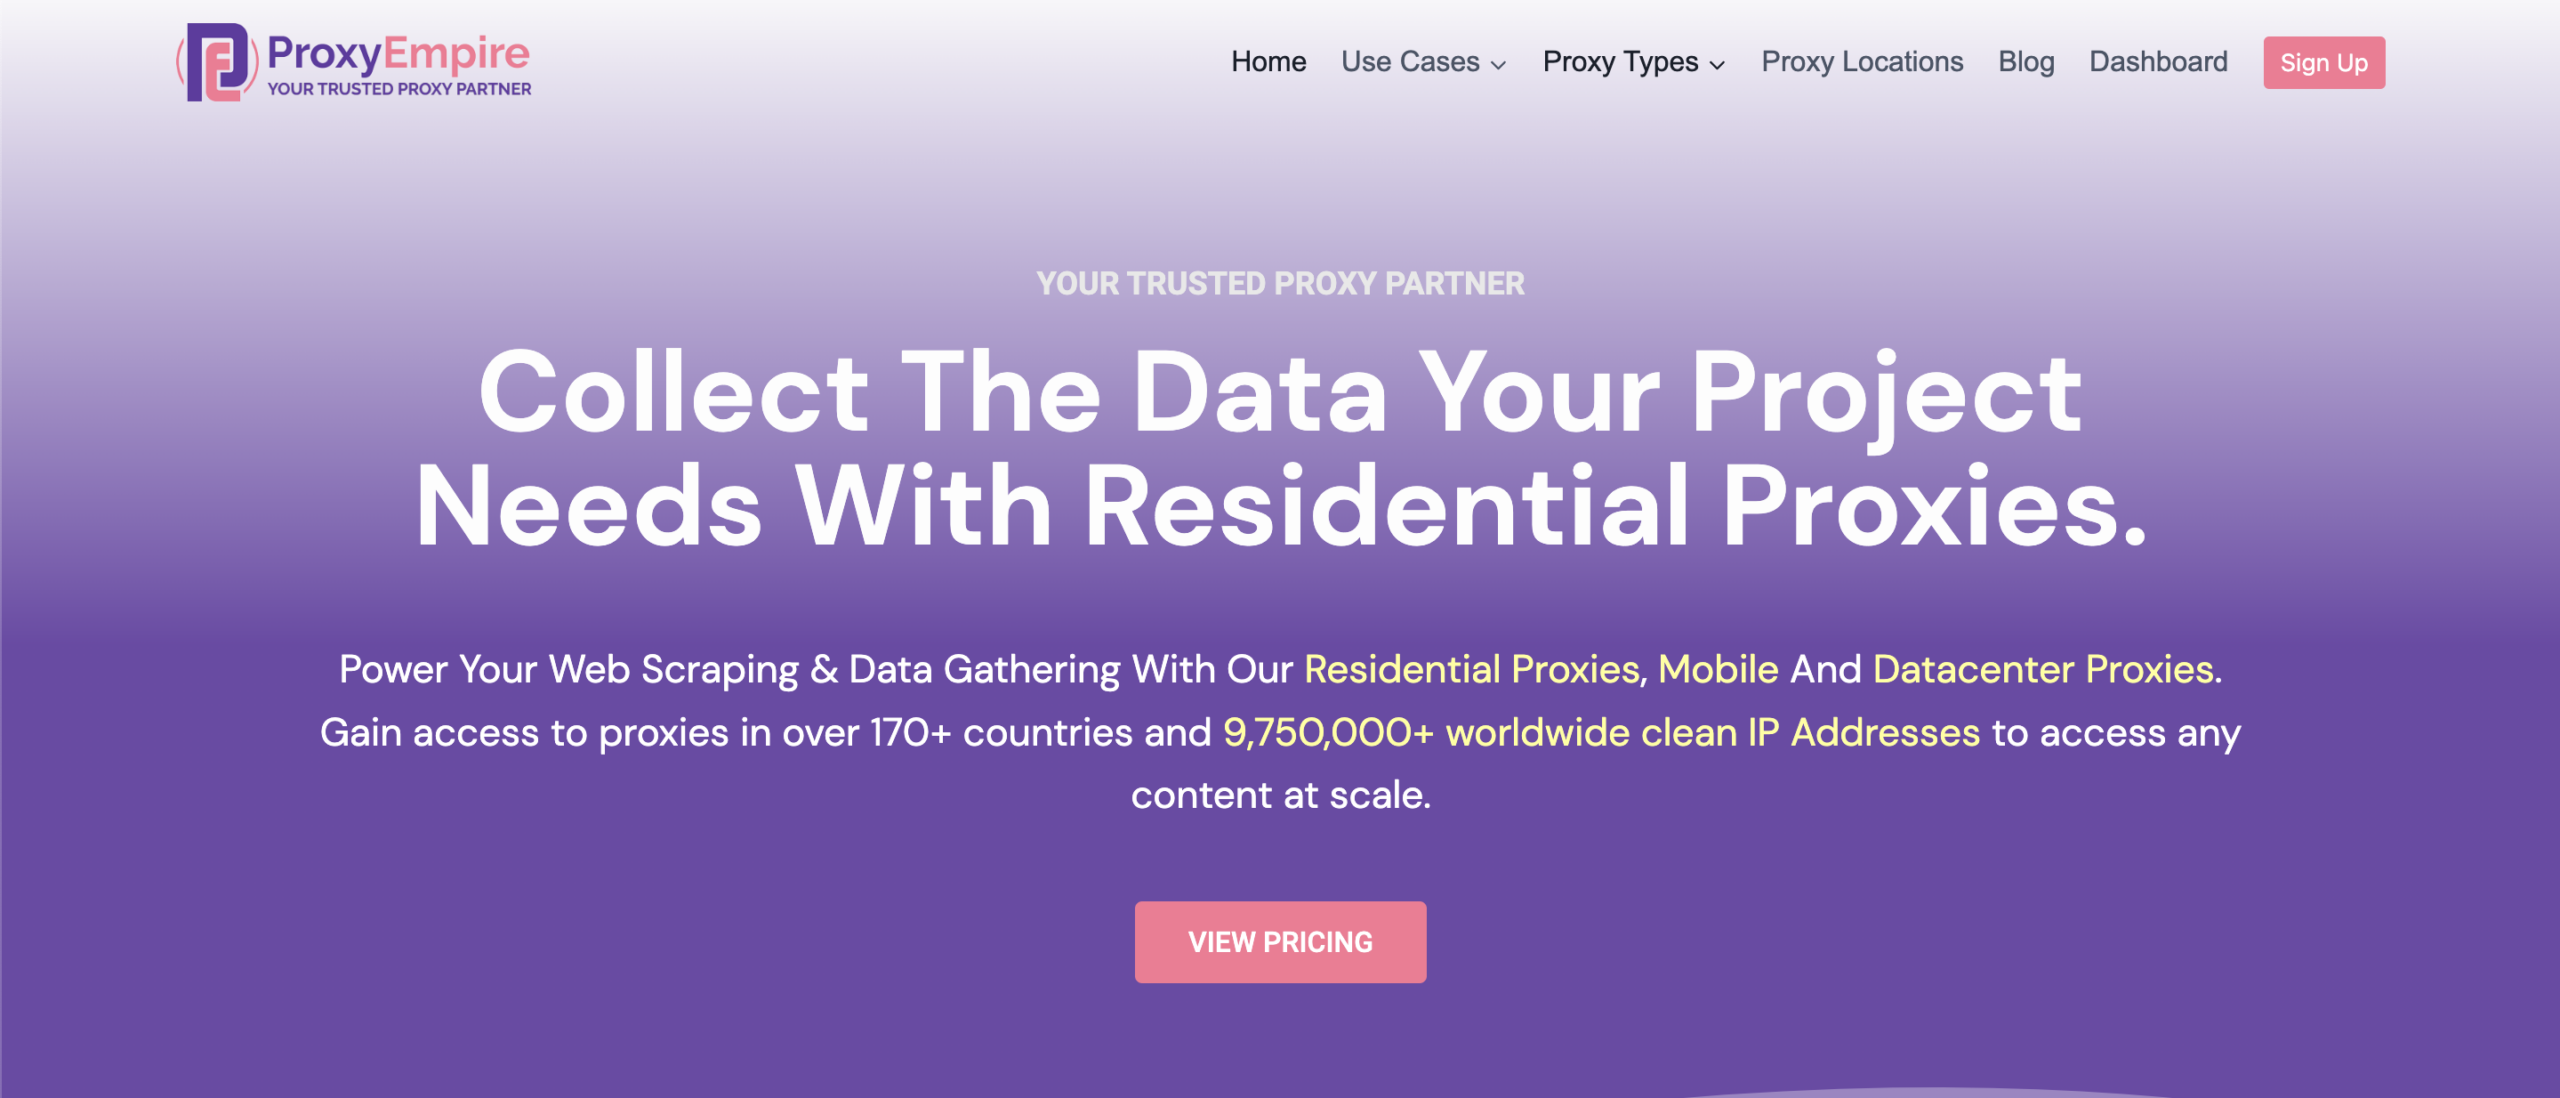Go to the Home nav item
2560x1098 pixels.
pyautogui.click(x=1268, y=62)
